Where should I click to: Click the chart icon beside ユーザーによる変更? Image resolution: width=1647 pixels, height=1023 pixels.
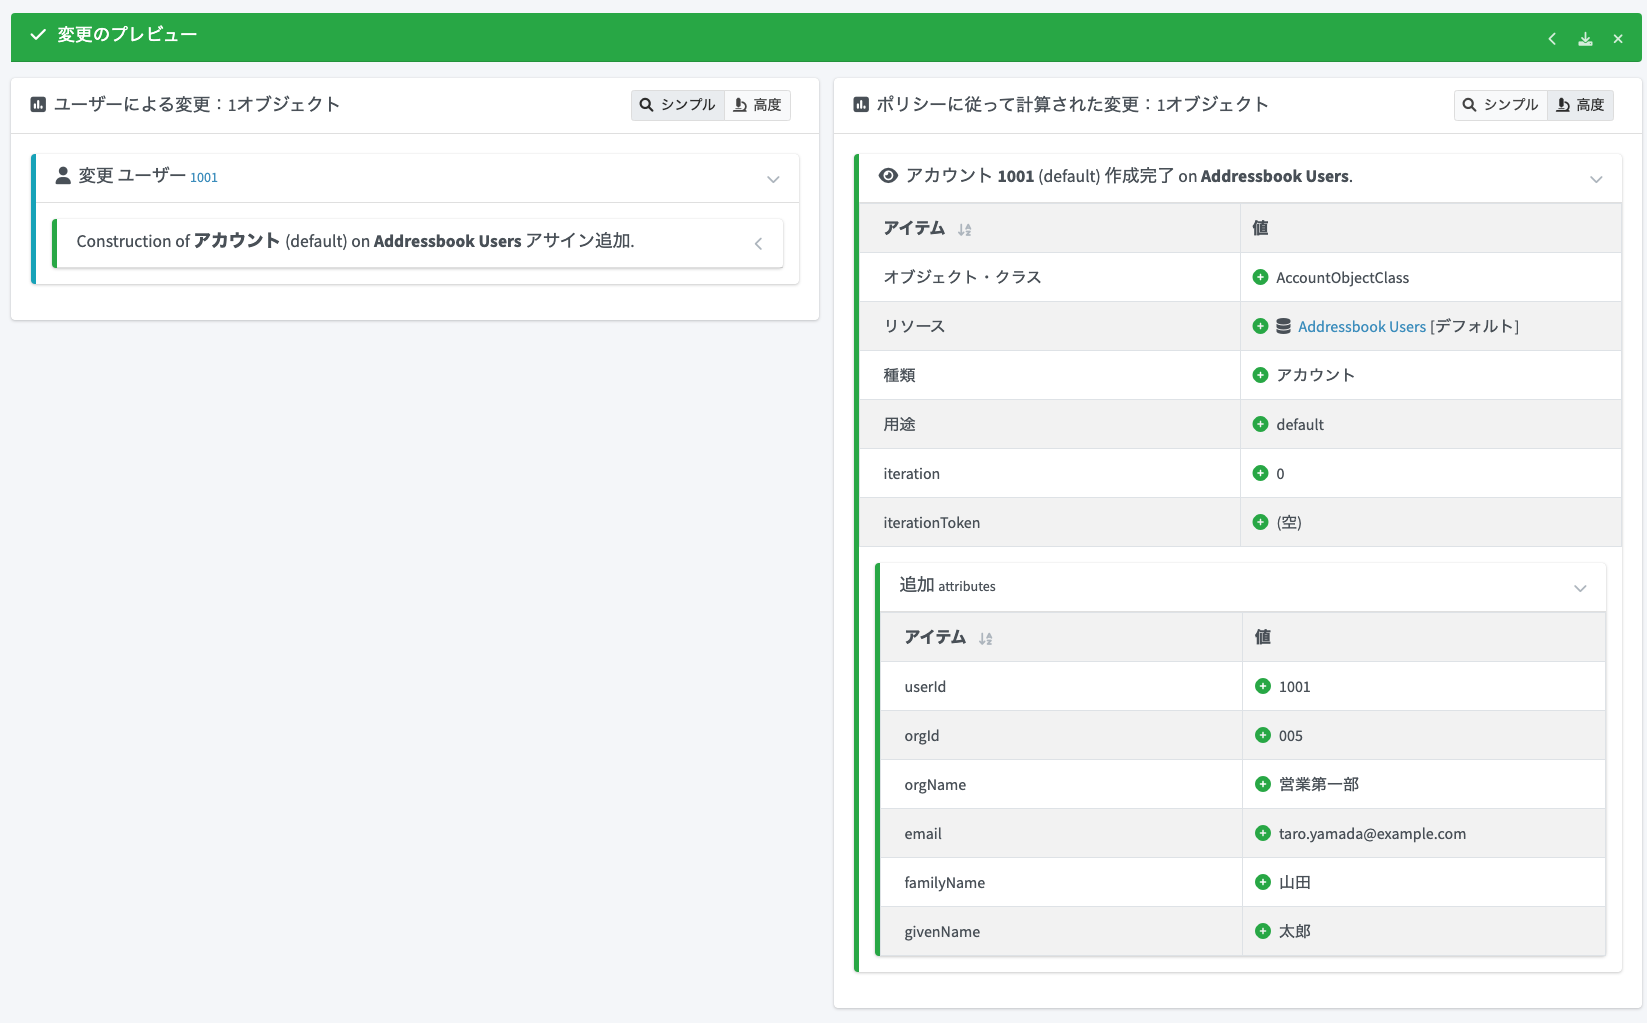pos(38,105)
